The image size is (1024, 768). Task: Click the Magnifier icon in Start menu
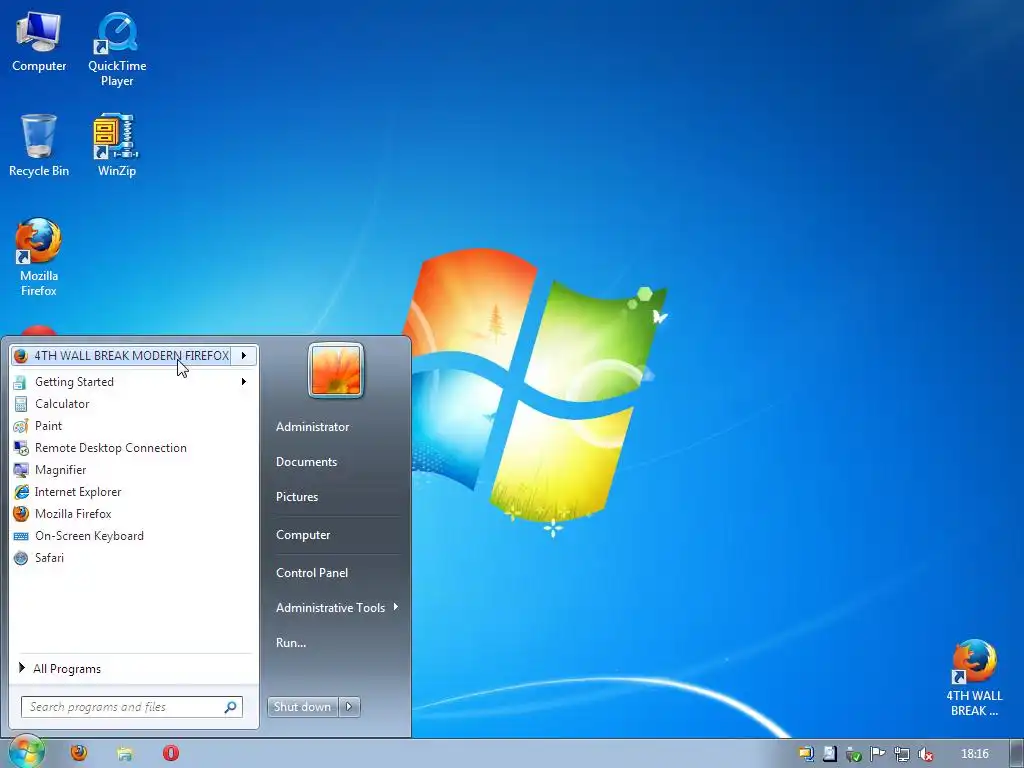21,470
